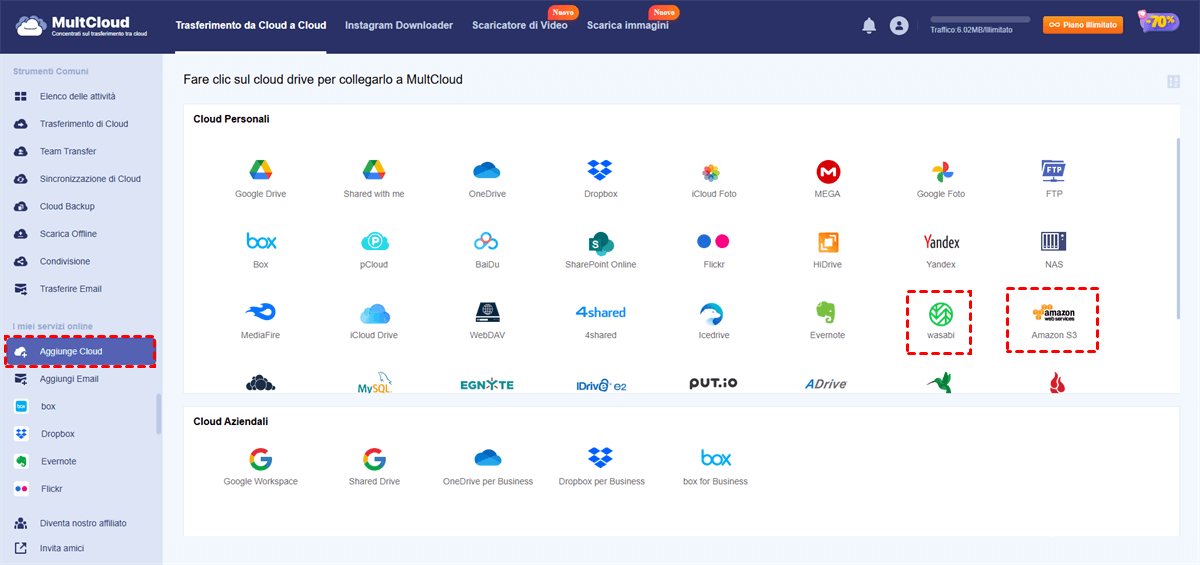Add an FTP connection

click(x=1054, y=179)
